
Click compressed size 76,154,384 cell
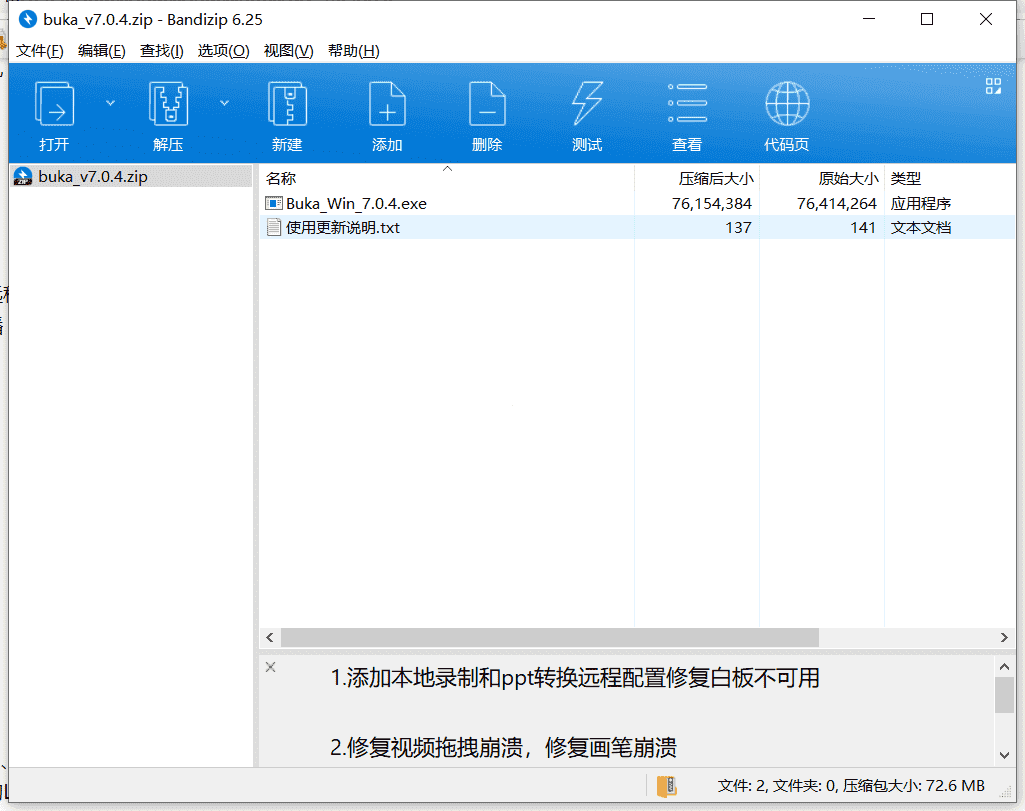712,204
